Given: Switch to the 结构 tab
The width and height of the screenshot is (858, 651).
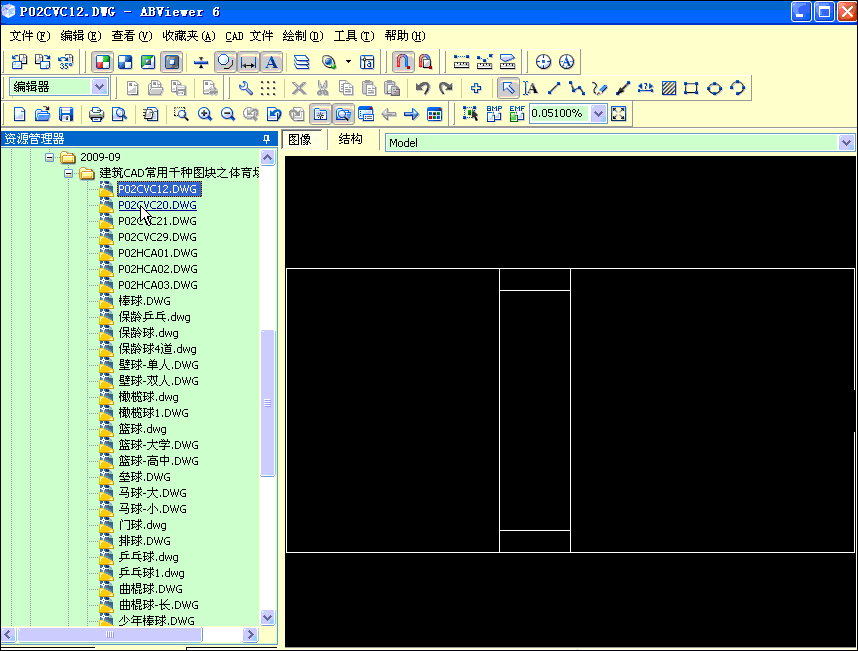Looking at the screenshot, I should 351,139.
